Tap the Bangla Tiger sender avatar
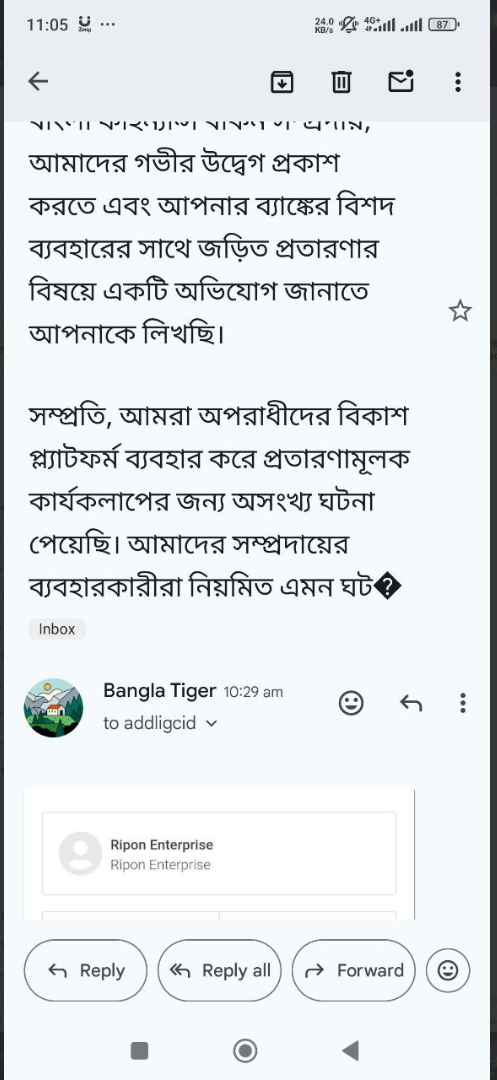This screenshot has width=497, height=1080. pos(54,707)
